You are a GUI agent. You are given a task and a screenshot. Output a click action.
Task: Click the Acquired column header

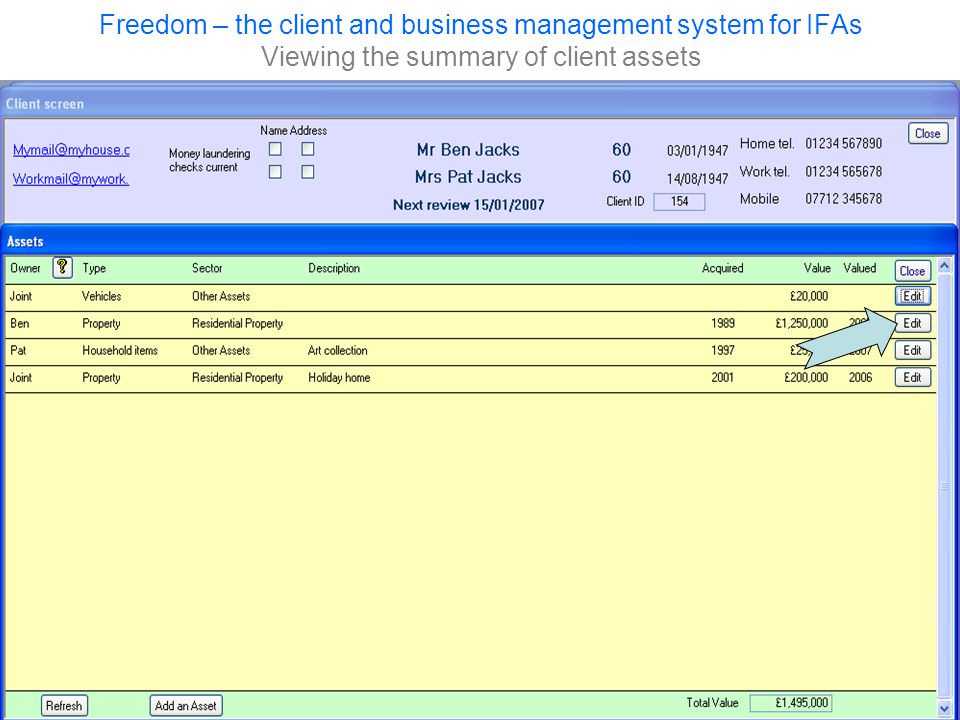722,268
